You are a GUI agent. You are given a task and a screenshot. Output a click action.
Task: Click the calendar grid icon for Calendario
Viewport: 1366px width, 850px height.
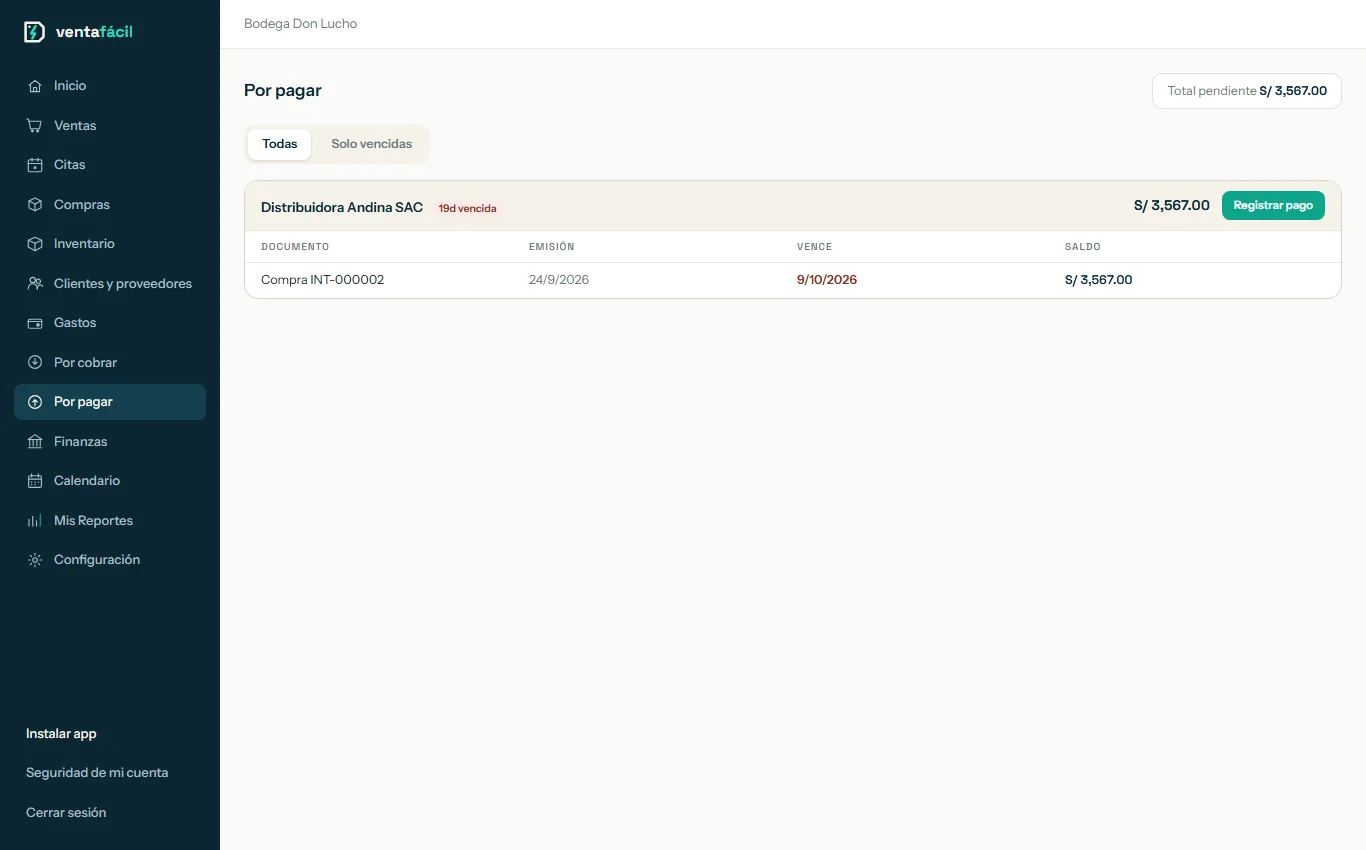tap(35, 481)
